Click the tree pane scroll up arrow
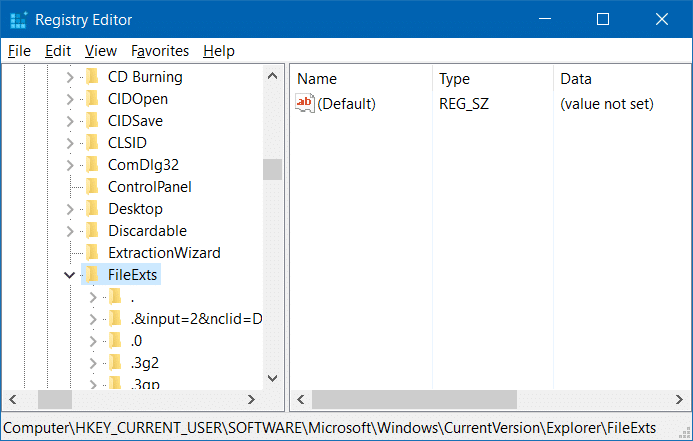Screen dimensions: 693x441 point(273,76)
